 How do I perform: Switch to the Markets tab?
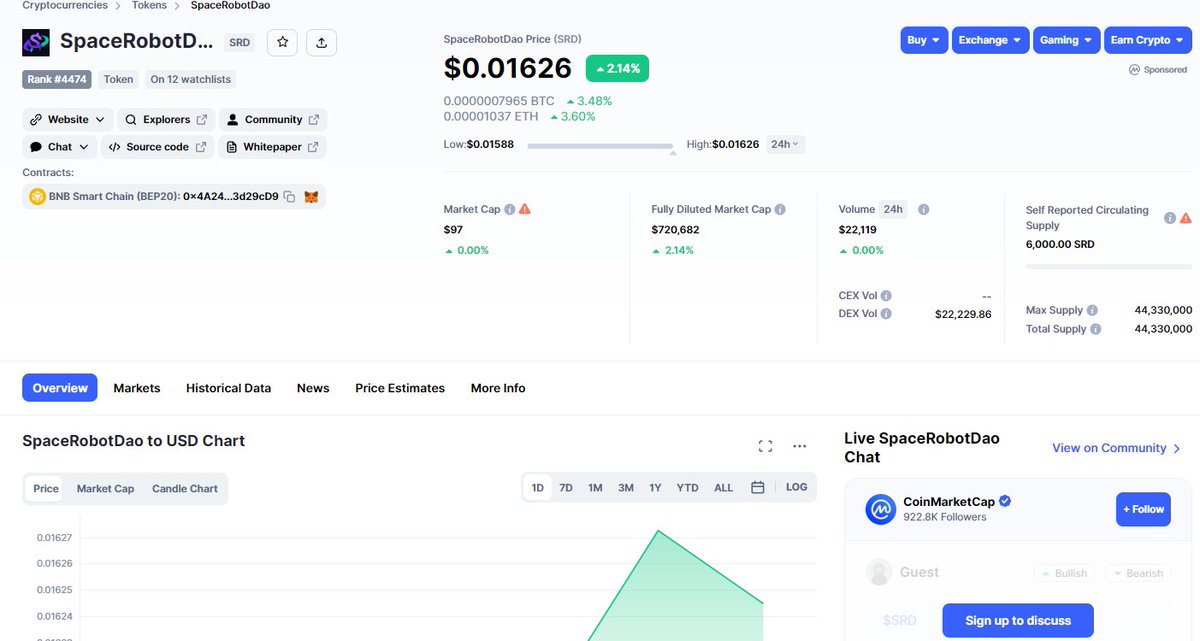[137, 388]
